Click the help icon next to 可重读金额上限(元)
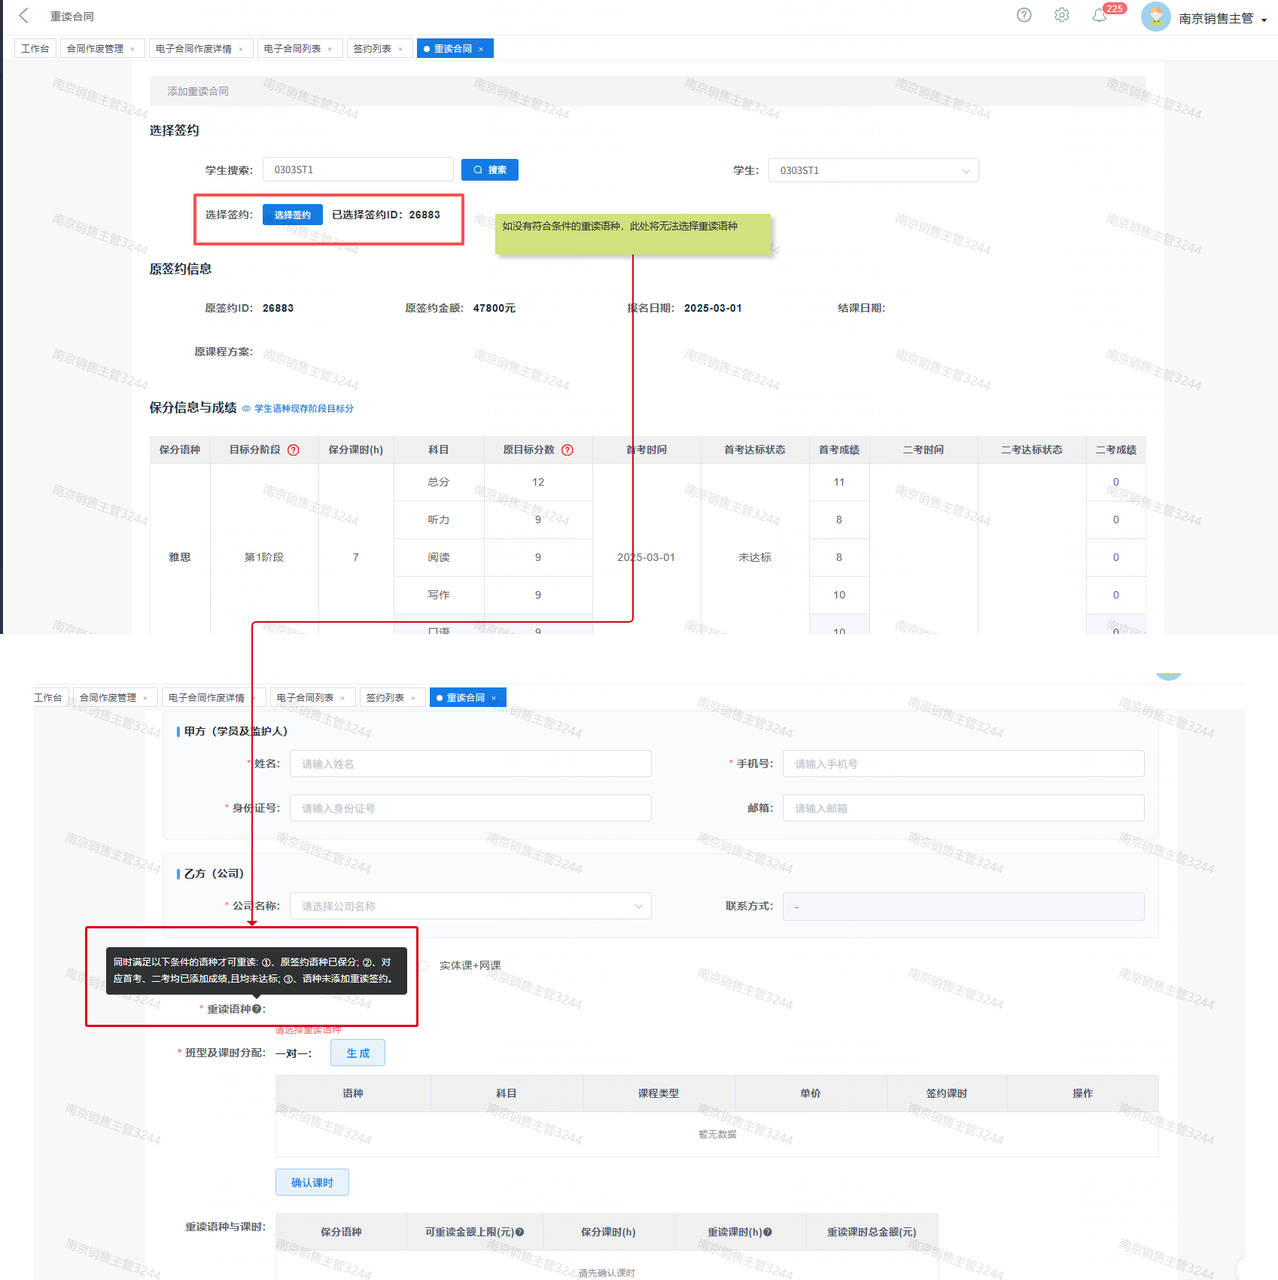 coord(520,1232)
